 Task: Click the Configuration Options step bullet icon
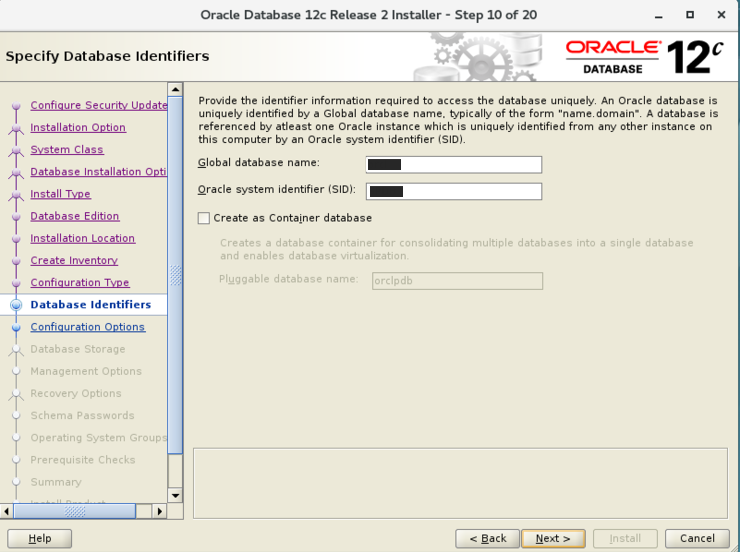point(16,327)
